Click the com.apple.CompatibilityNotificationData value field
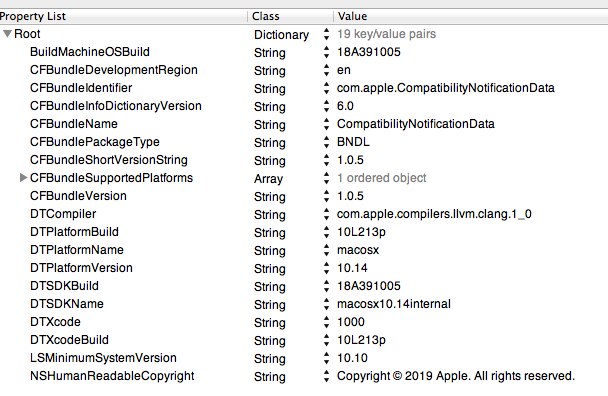Image resolution: width=608 pixels, height=396 pixels. click(x=446, y=88)
